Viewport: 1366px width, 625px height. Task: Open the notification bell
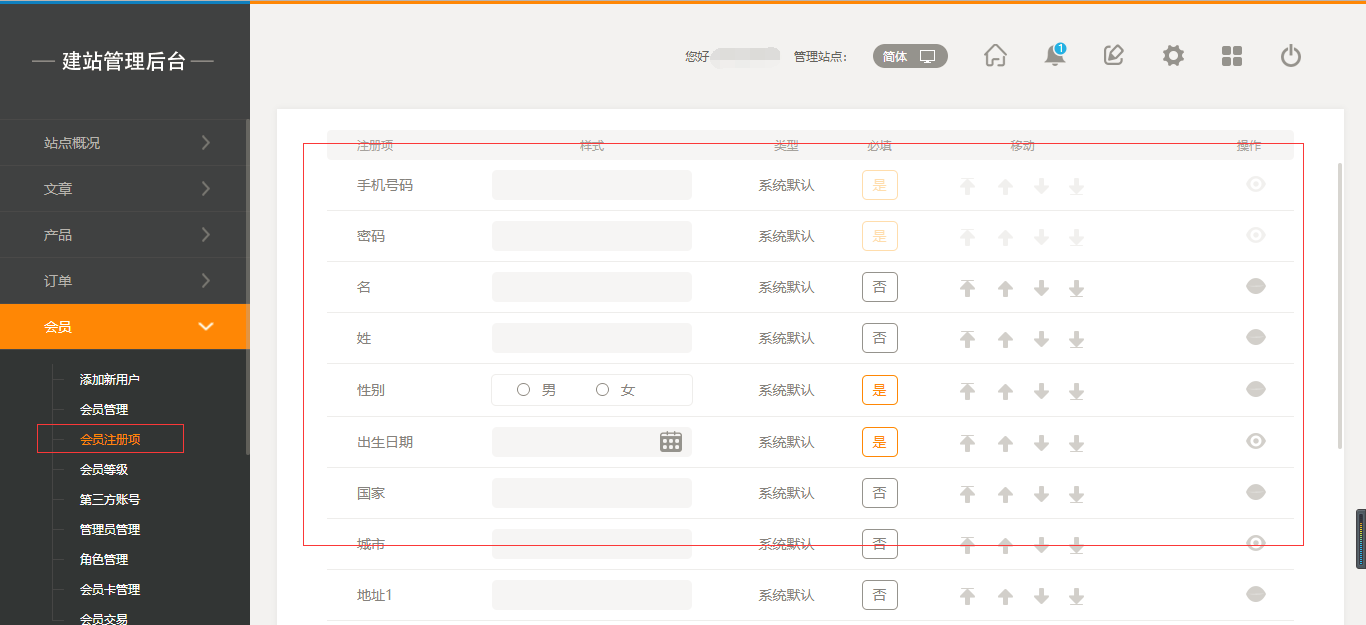pyautogui.click(x=1054, y=56)
